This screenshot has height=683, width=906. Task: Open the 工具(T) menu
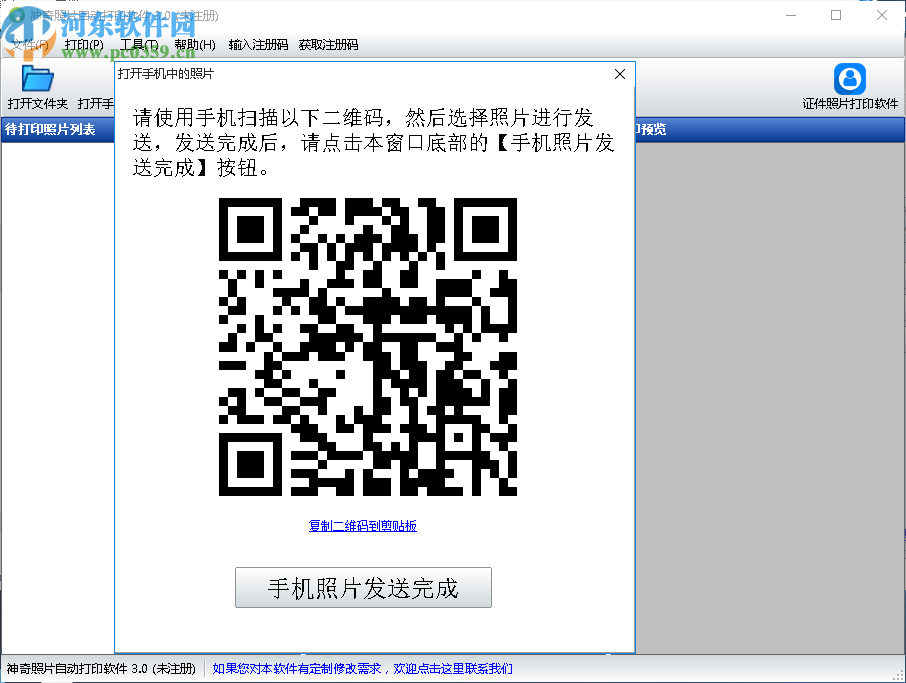pos(139,44)
